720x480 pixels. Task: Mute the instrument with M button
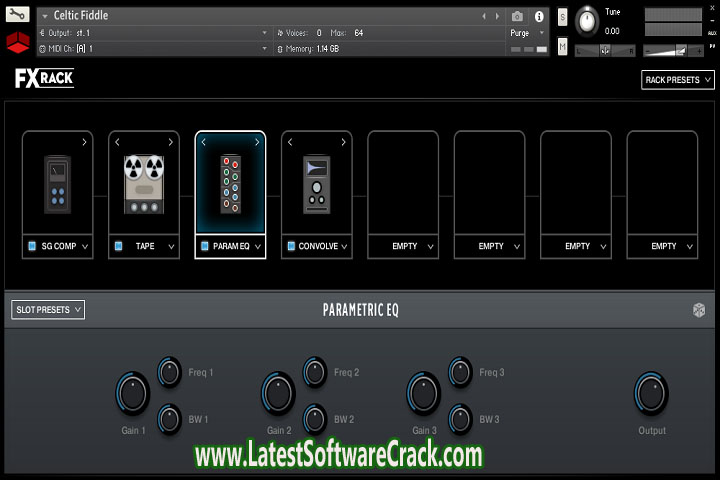pos(563,47)
